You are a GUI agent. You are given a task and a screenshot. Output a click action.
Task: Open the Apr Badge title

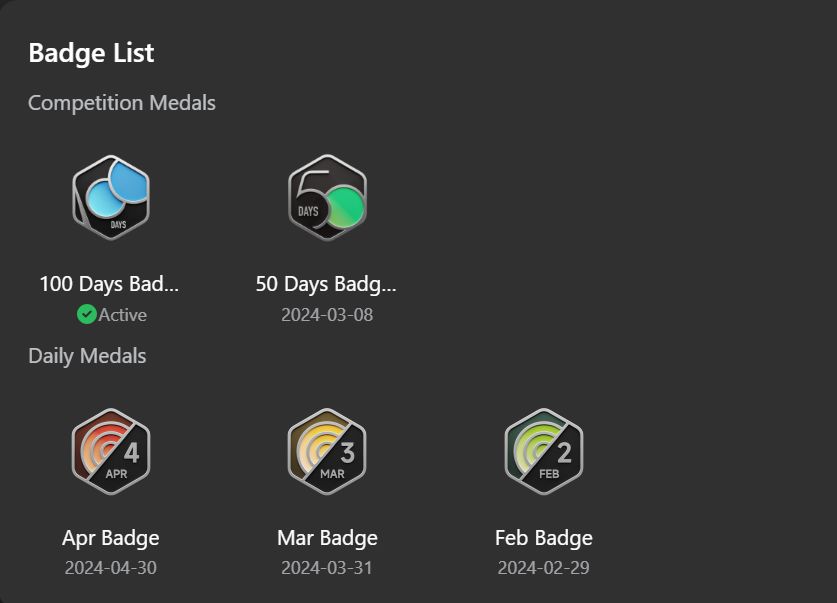click(111, 538)
